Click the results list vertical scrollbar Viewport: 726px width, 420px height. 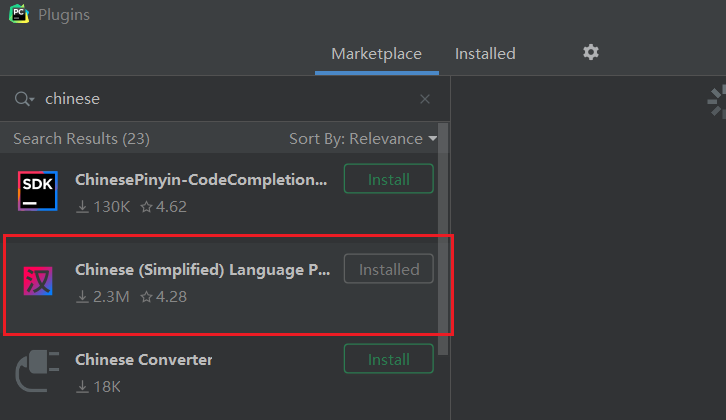click(x=443, y=230)
